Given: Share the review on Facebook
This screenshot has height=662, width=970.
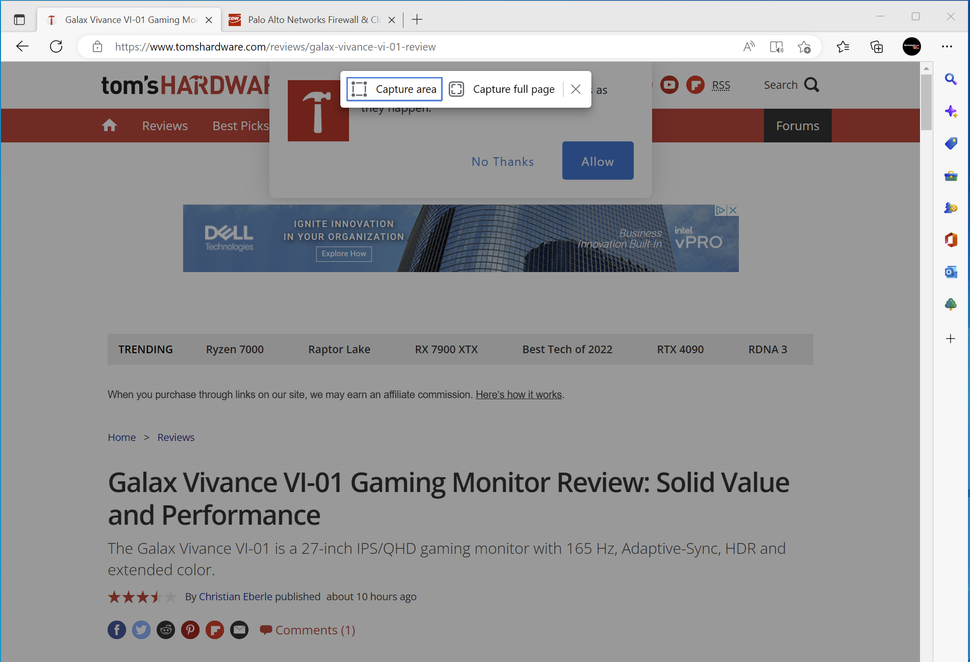Looking at the screenshot, I should tap(116, 629).
